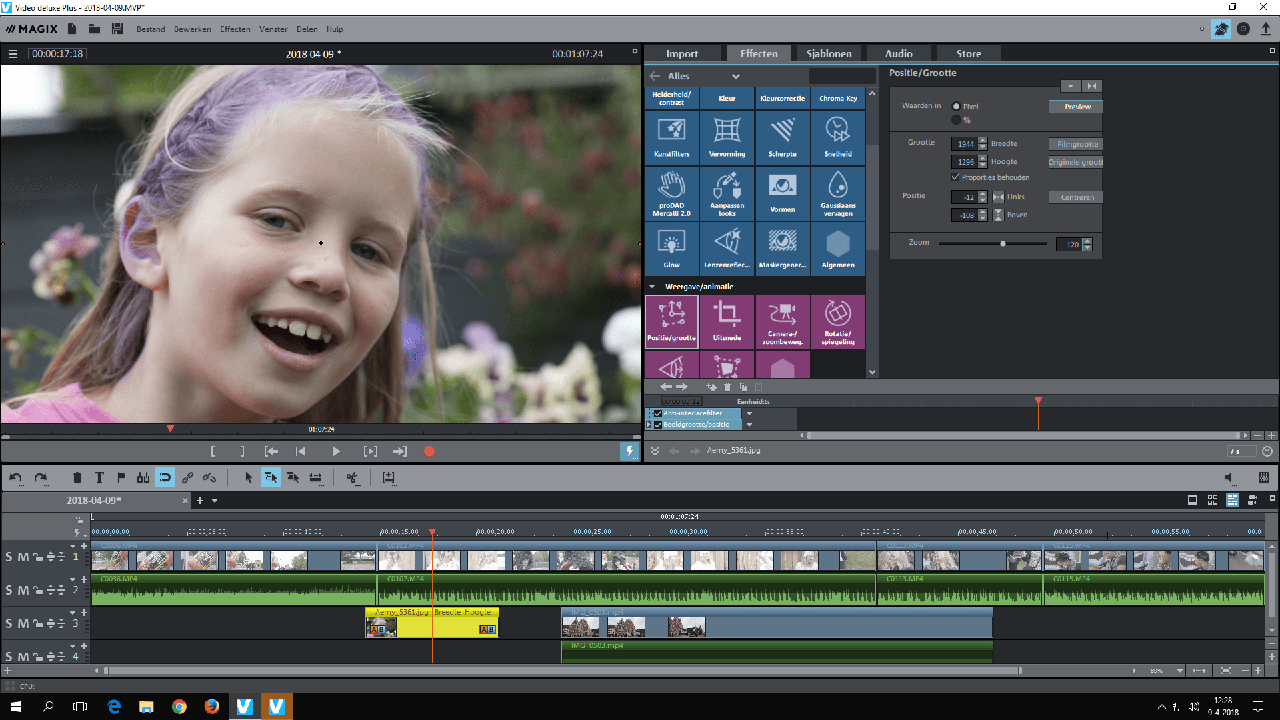Open the preview monitor hamburger menu
The height and width of the screenshot is (720, 1280).
click(13, 54)
